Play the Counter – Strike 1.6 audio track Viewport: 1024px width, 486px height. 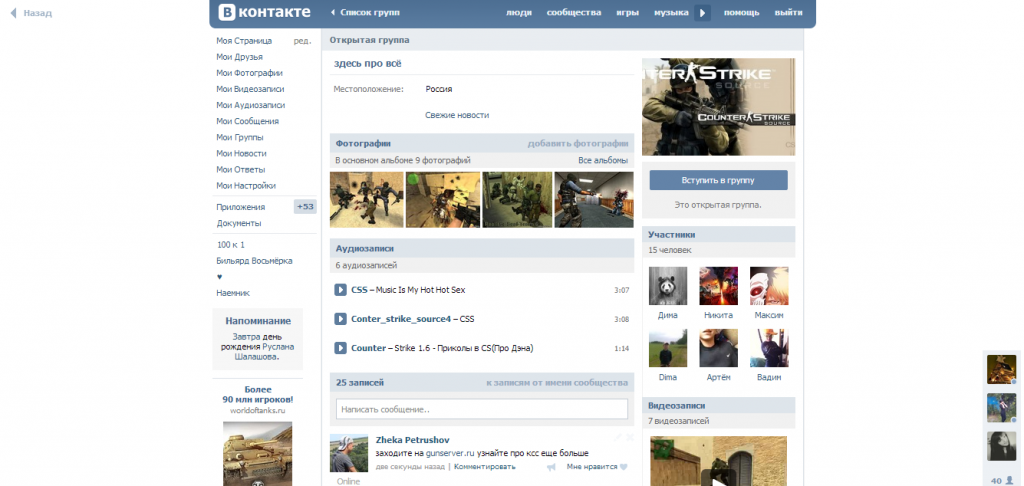(340, 348)
